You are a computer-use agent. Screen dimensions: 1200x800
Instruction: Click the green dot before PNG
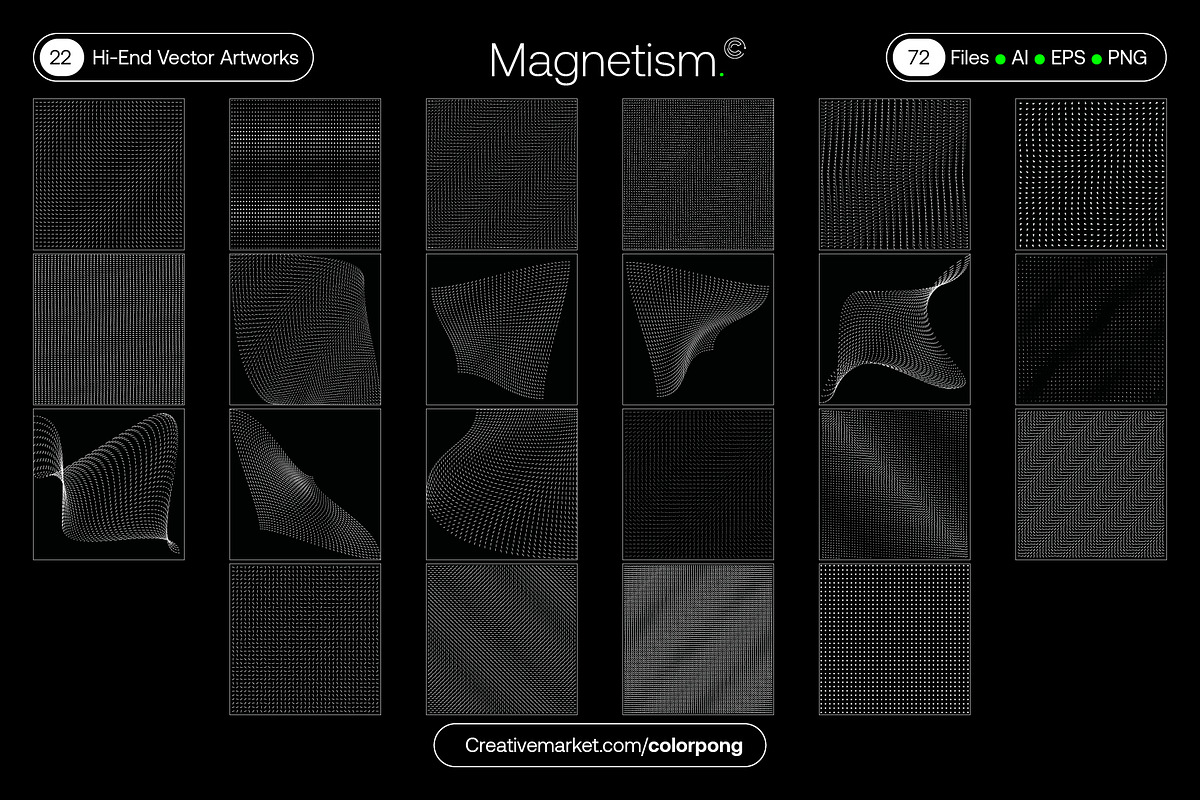point(1098,59)
